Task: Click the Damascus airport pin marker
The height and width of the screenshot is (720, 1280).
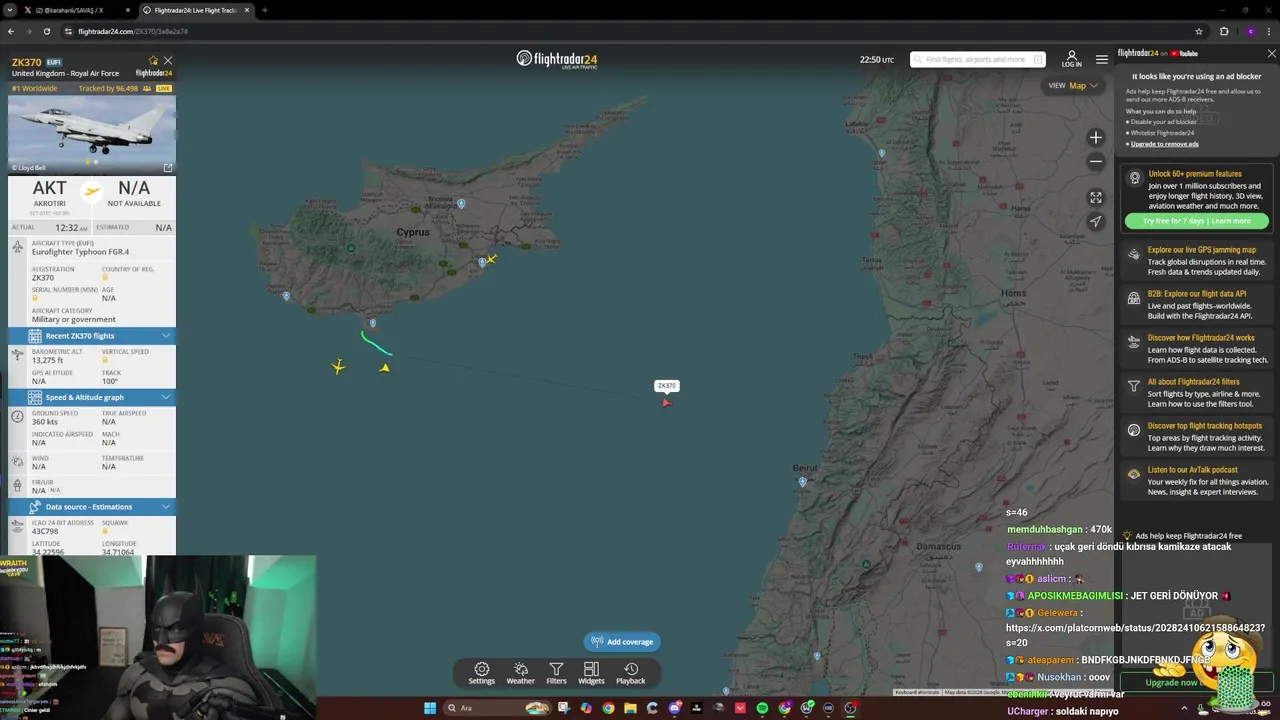Action: click(x=979, y=567)
